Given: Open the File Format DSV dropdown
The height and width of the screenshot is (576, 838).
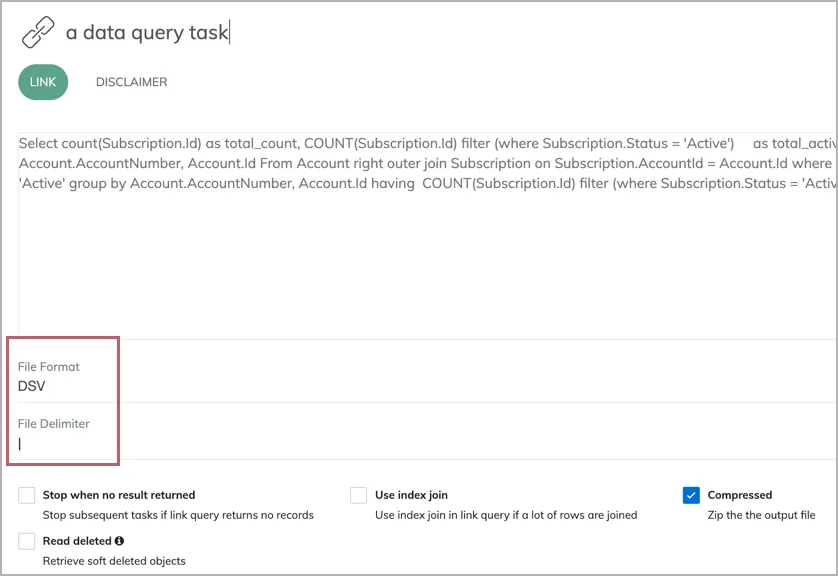Looking at the screenshot, I should click(428, 386).
